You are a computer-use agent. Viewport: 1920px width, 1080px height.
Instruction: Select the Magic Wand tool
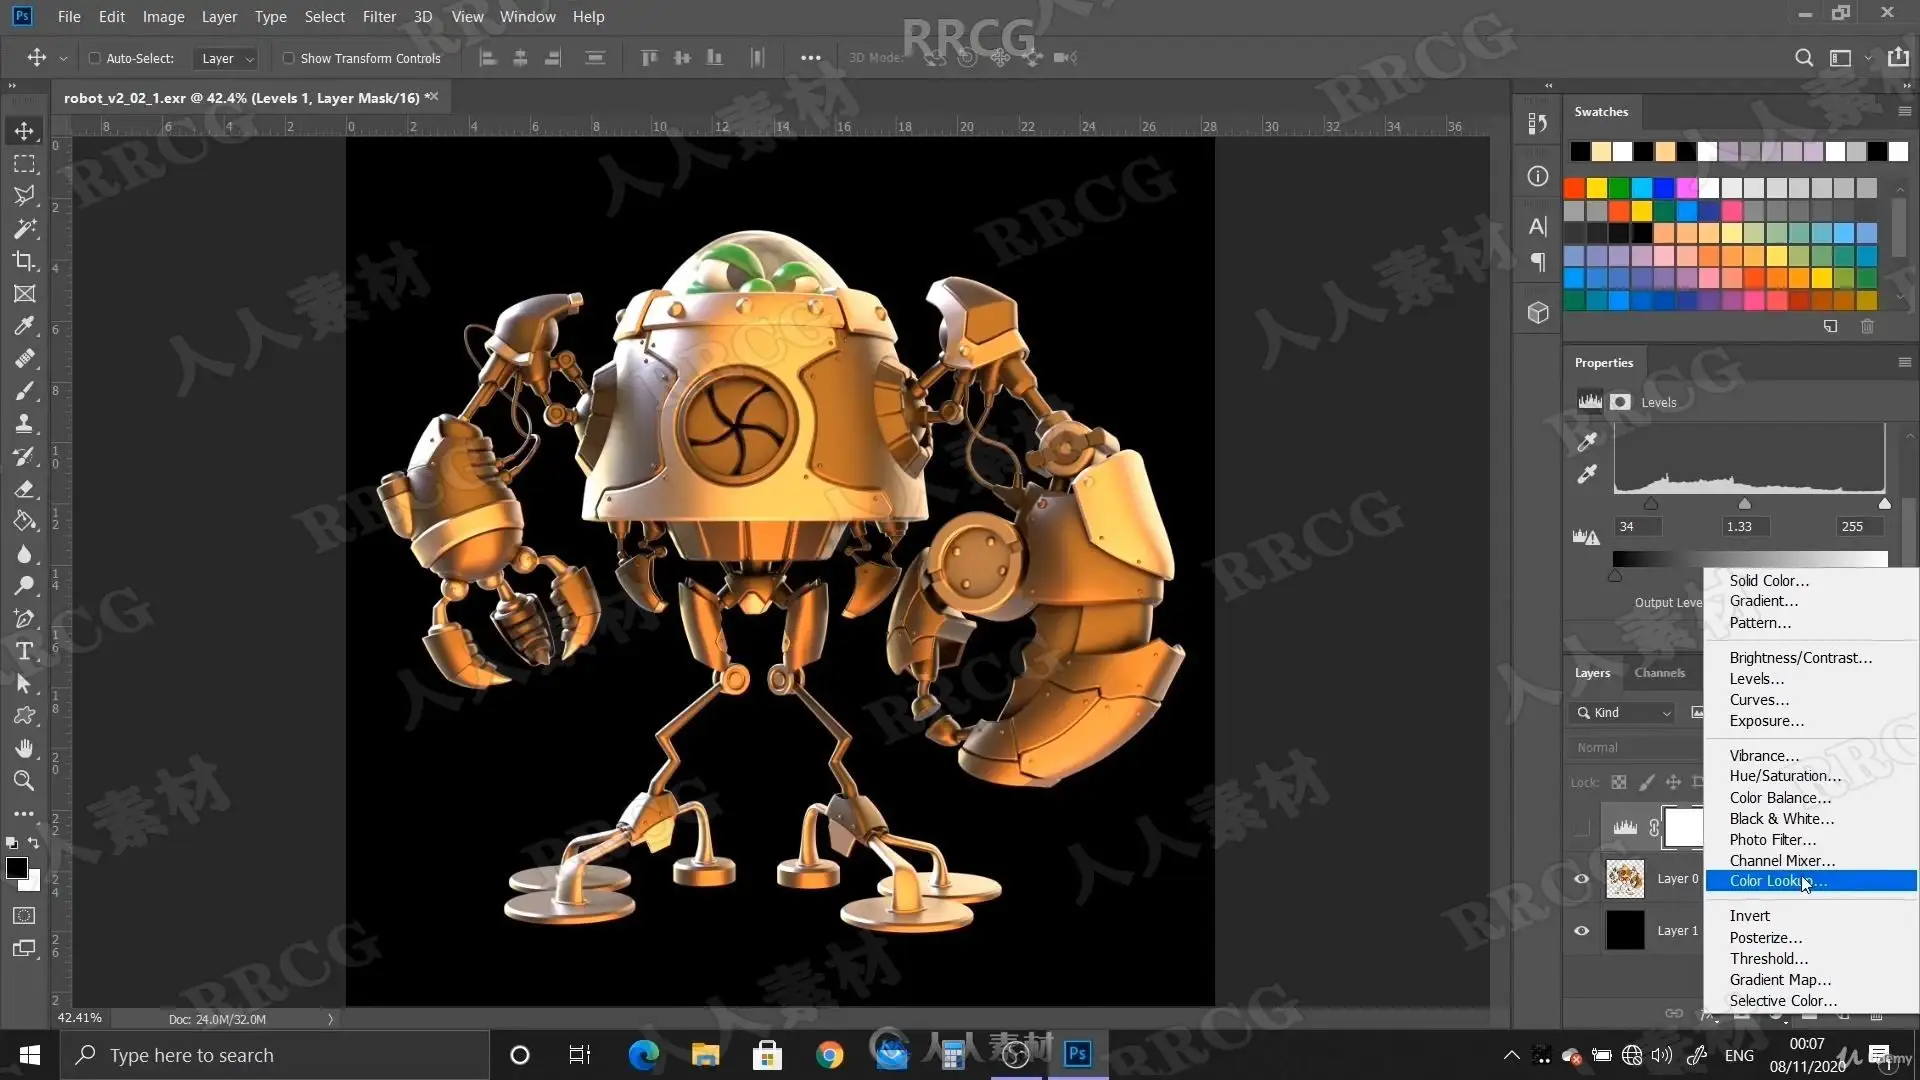(24, 229)
